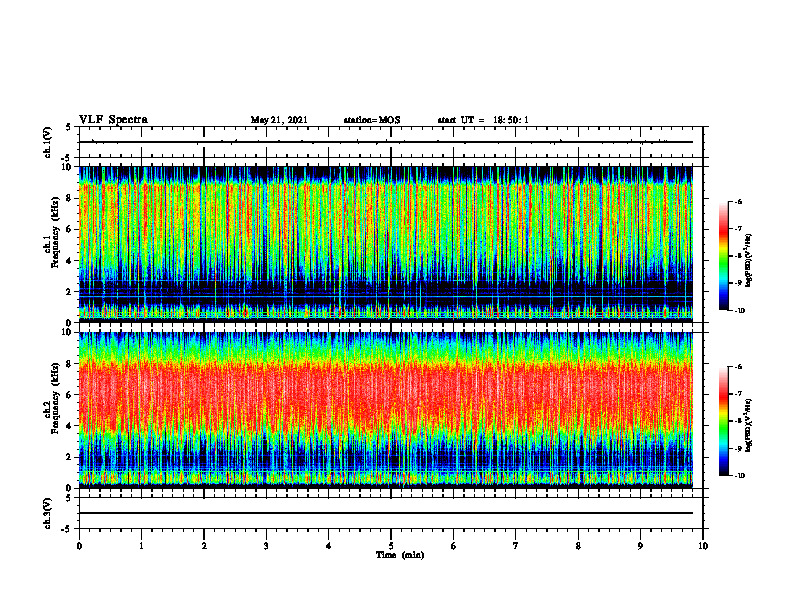
Task: Click the "-5" tick on ch.3(V) axis
Action: click(68, 529)
